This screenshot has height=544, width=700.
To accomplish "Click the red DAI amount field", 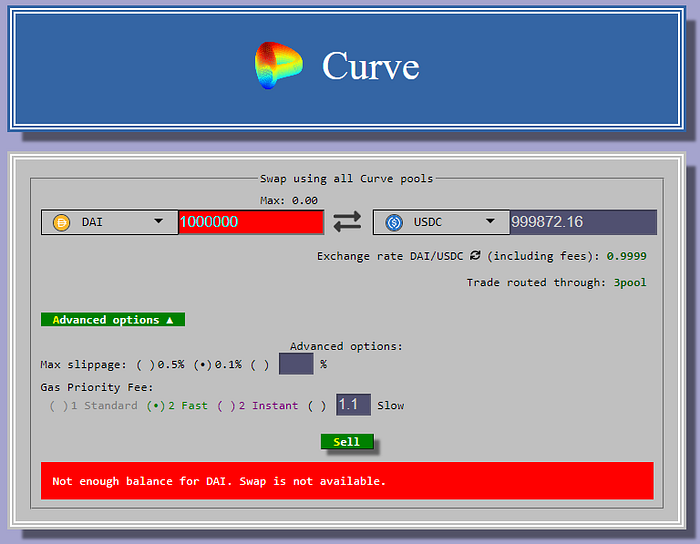I will [251, 222].
